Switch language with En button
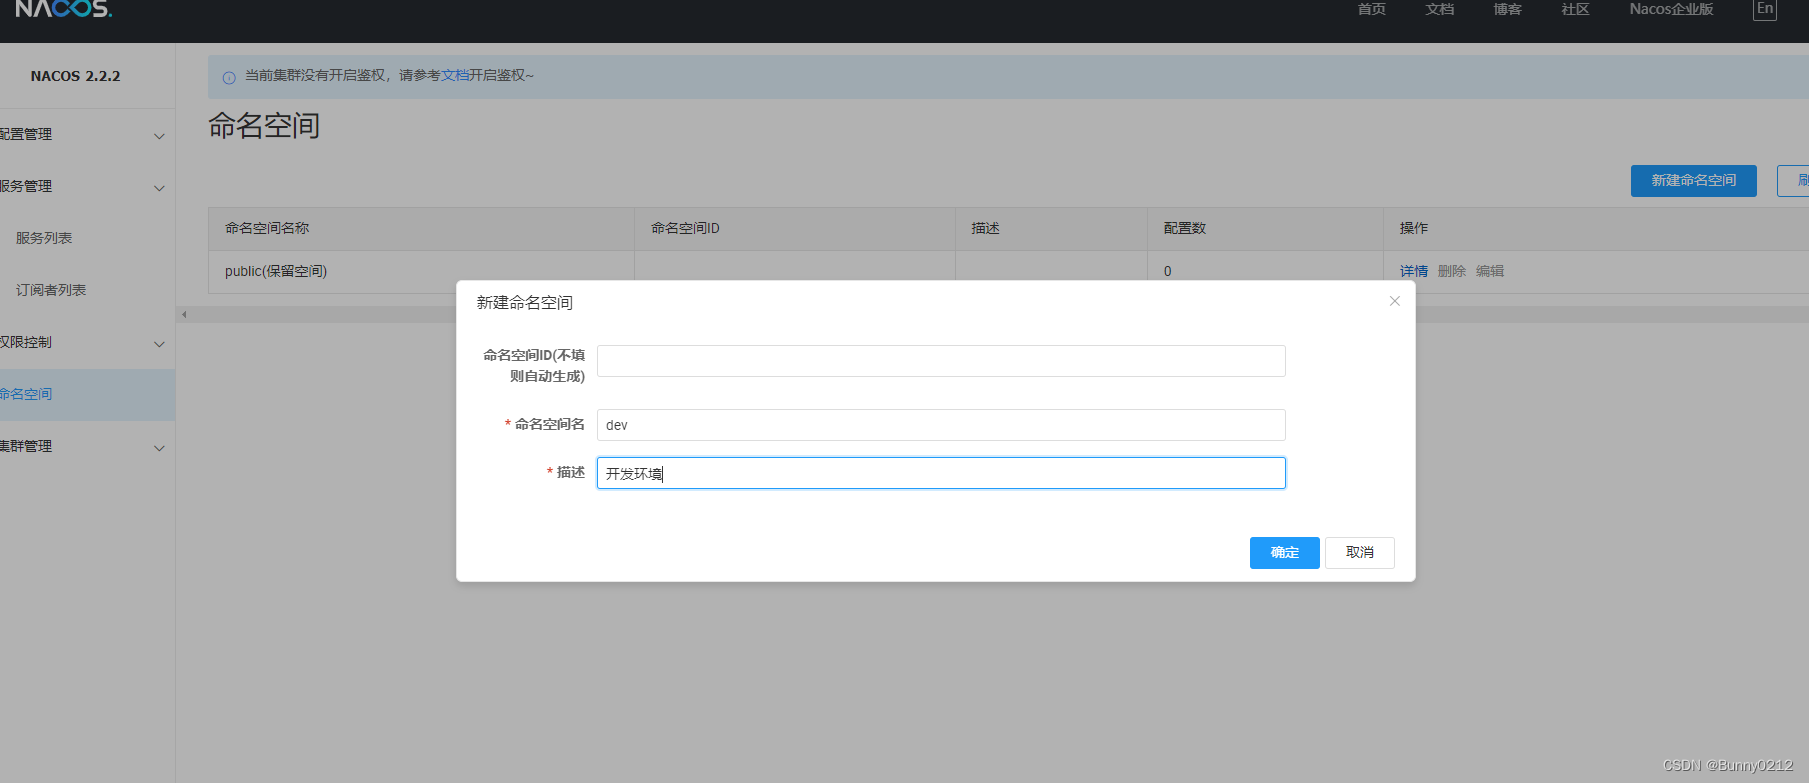 [x=1765, y=10]
